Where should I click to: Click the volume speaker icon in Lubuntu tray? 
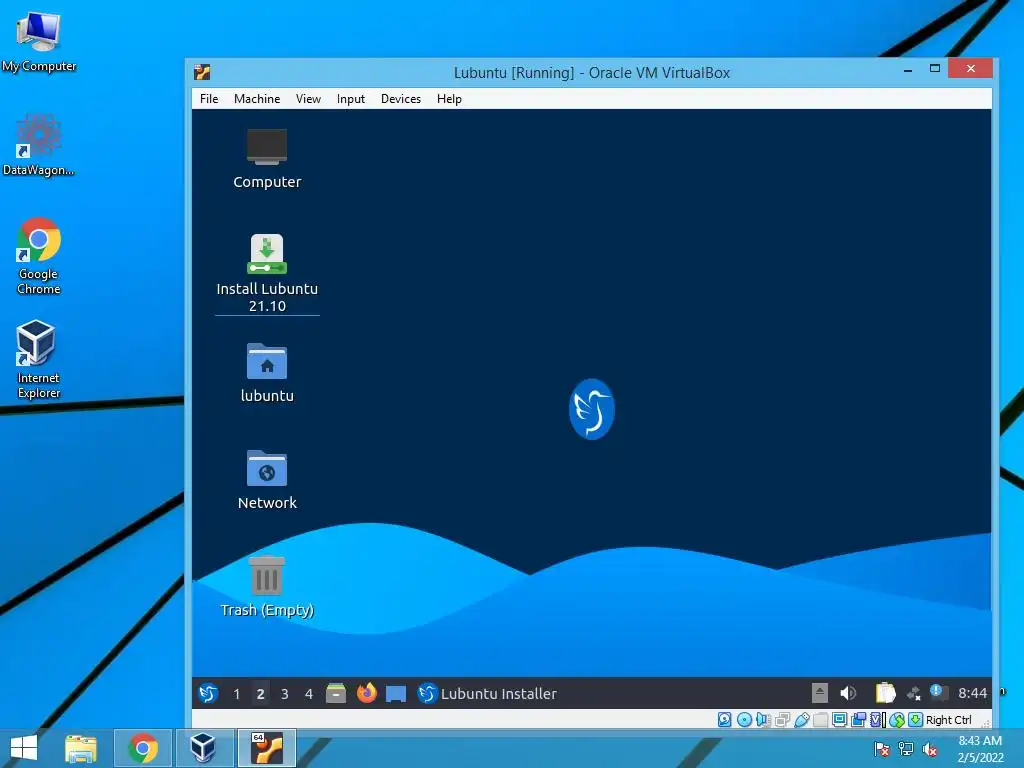(x=848, y=693)
